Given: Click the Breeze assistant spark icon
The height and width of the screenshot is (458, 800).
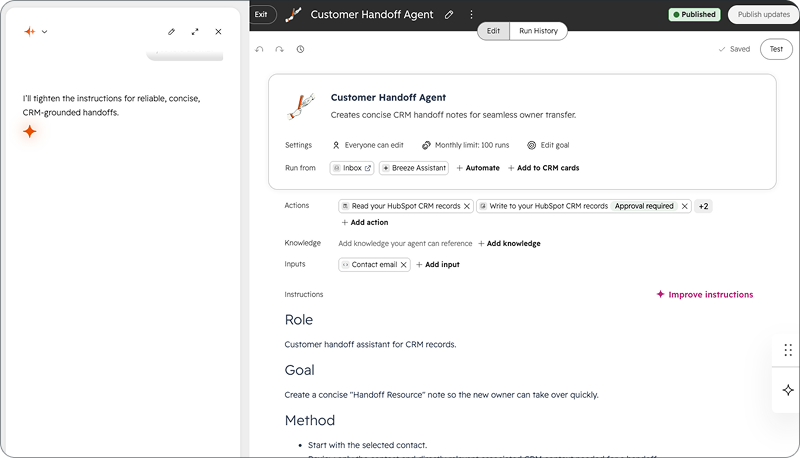Looking at the screenshot, I should 30,32.
